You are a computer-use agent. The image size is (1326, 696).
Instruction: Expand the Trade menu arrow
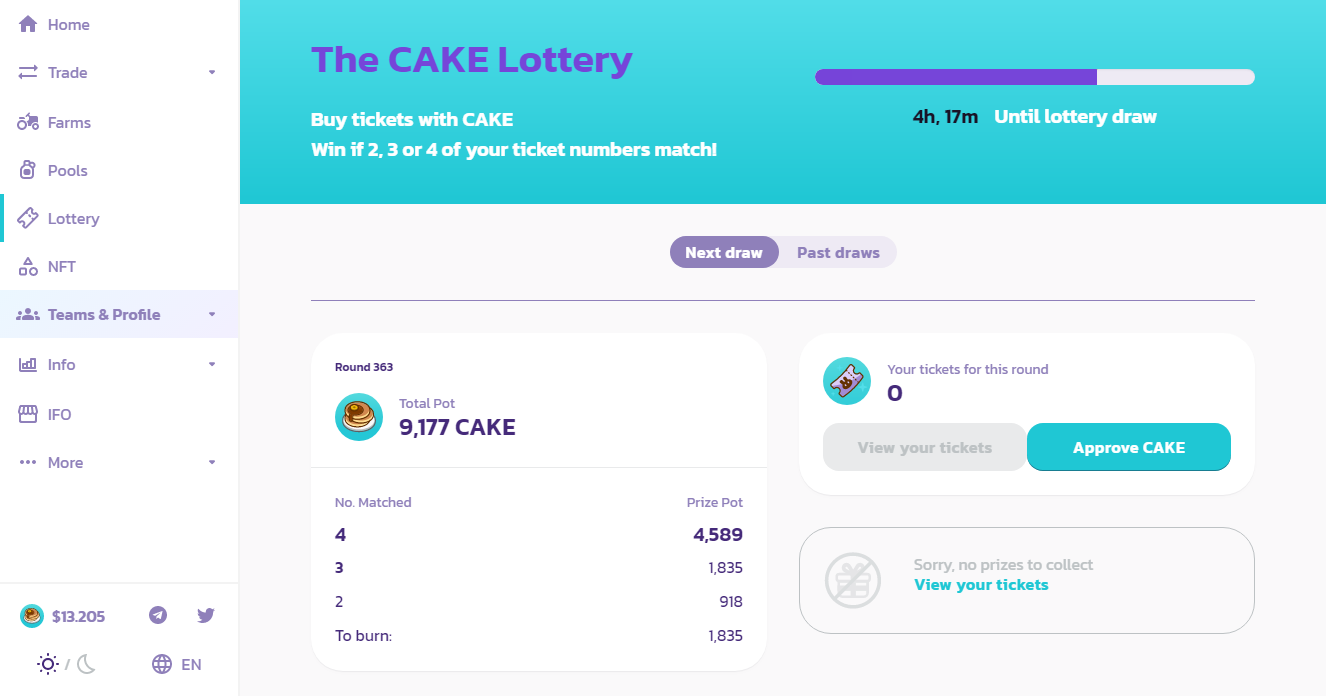click(212, 72)
